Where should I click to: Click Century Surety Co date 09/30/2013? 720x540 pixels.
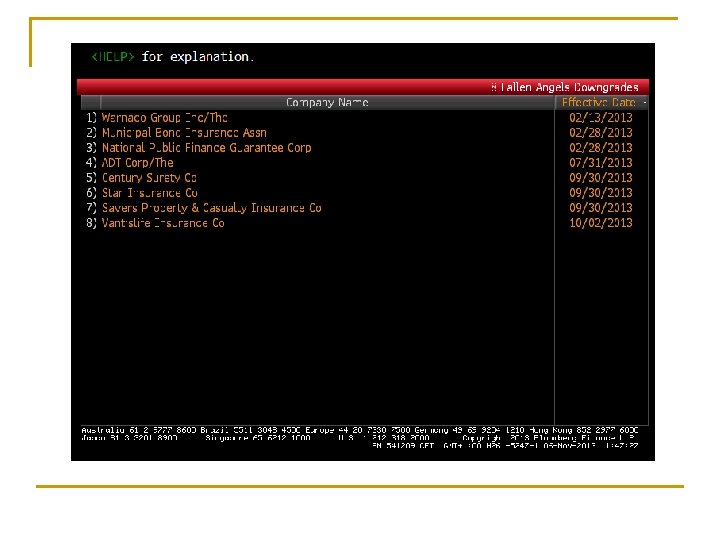pos(601,178)
